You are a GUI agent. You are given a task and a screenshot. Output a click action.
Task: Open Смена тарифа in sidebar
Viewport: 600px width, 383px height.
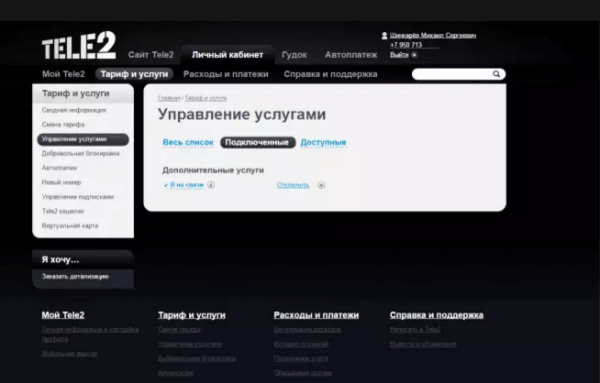coord(63,124)
